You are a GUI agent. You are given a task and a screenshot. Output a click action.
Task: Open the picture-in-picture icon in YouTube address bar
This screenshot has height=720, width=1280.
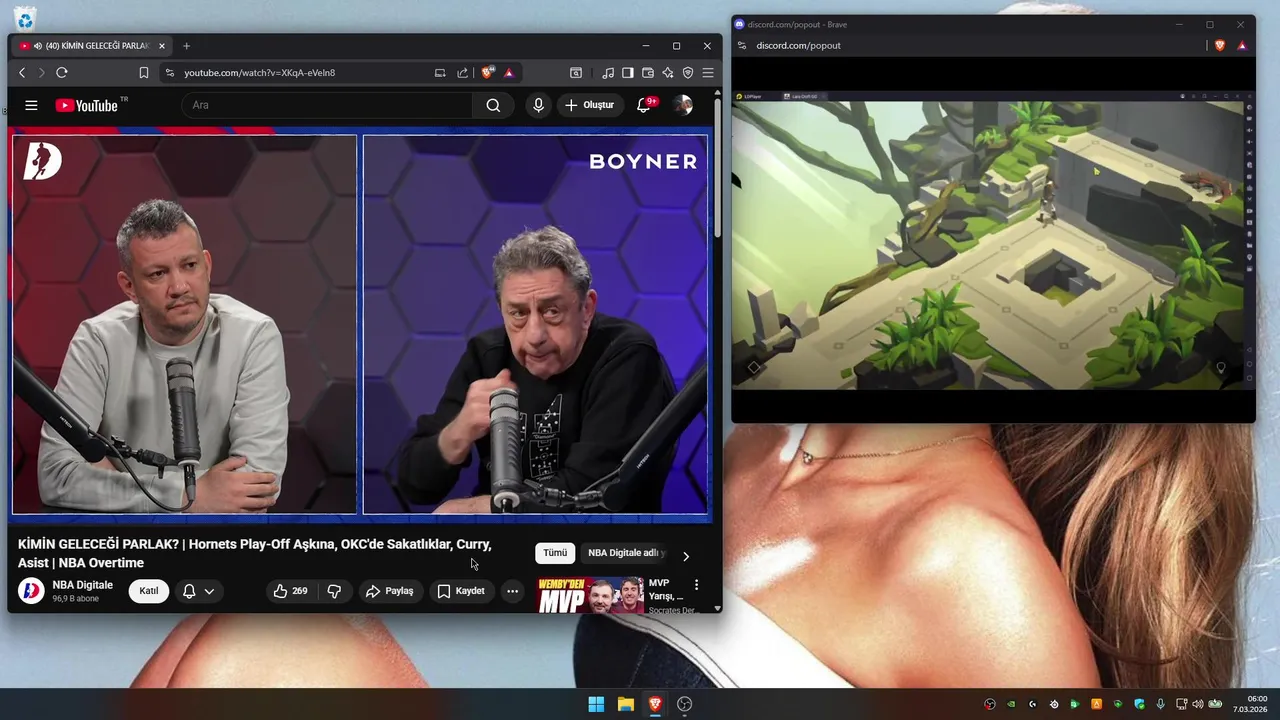[x=440, y=73]
